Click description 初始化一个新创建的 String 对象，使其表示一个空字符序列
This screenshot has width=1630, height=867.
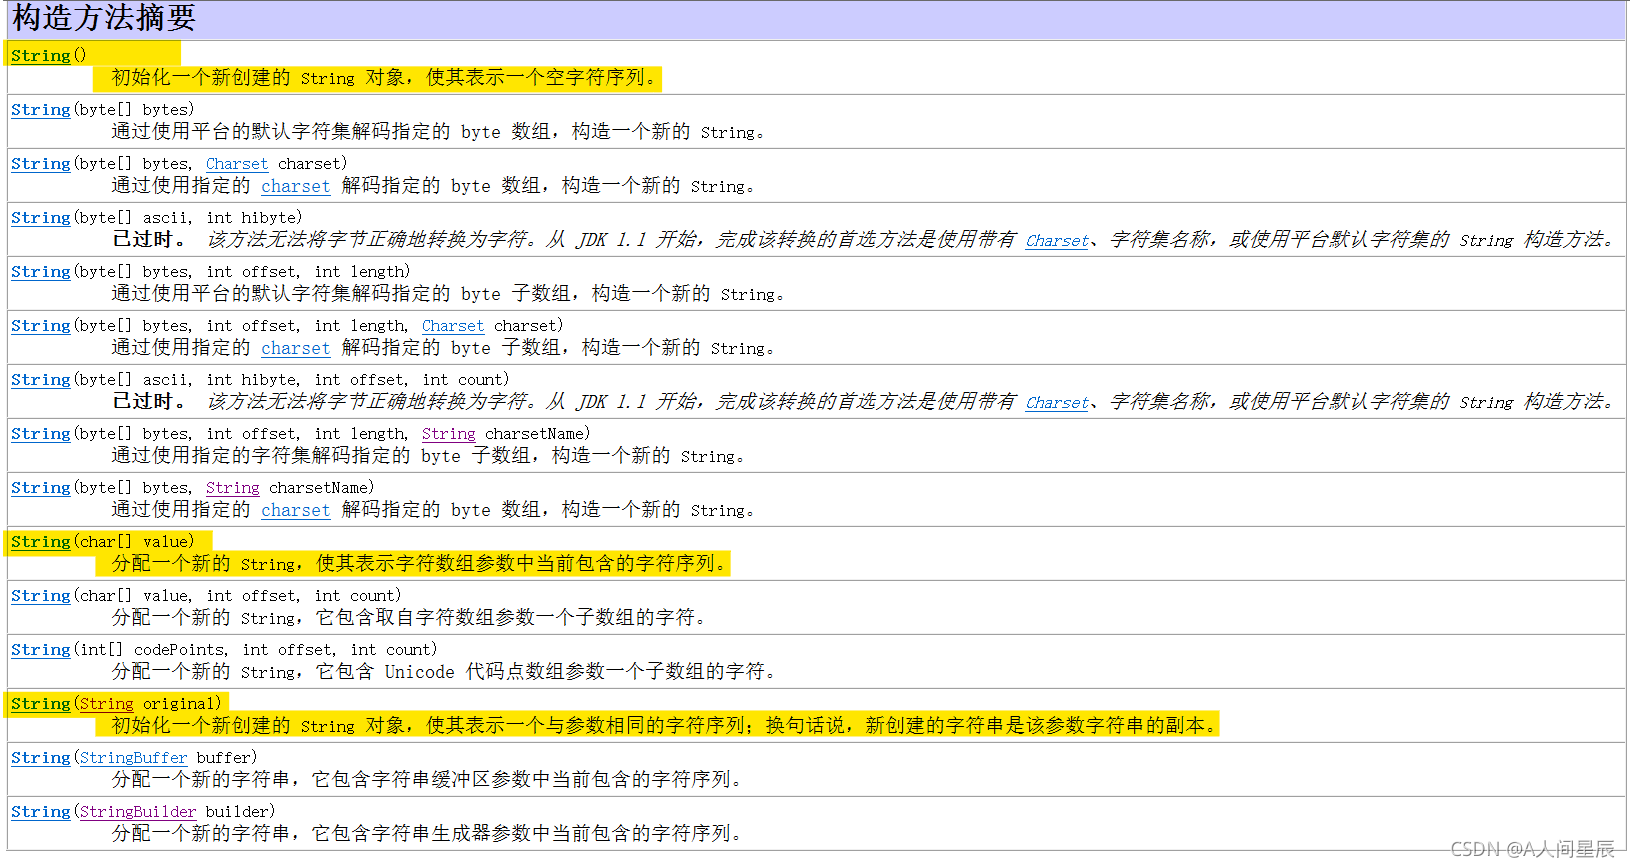pyautogui.click(x=385, y=78)
